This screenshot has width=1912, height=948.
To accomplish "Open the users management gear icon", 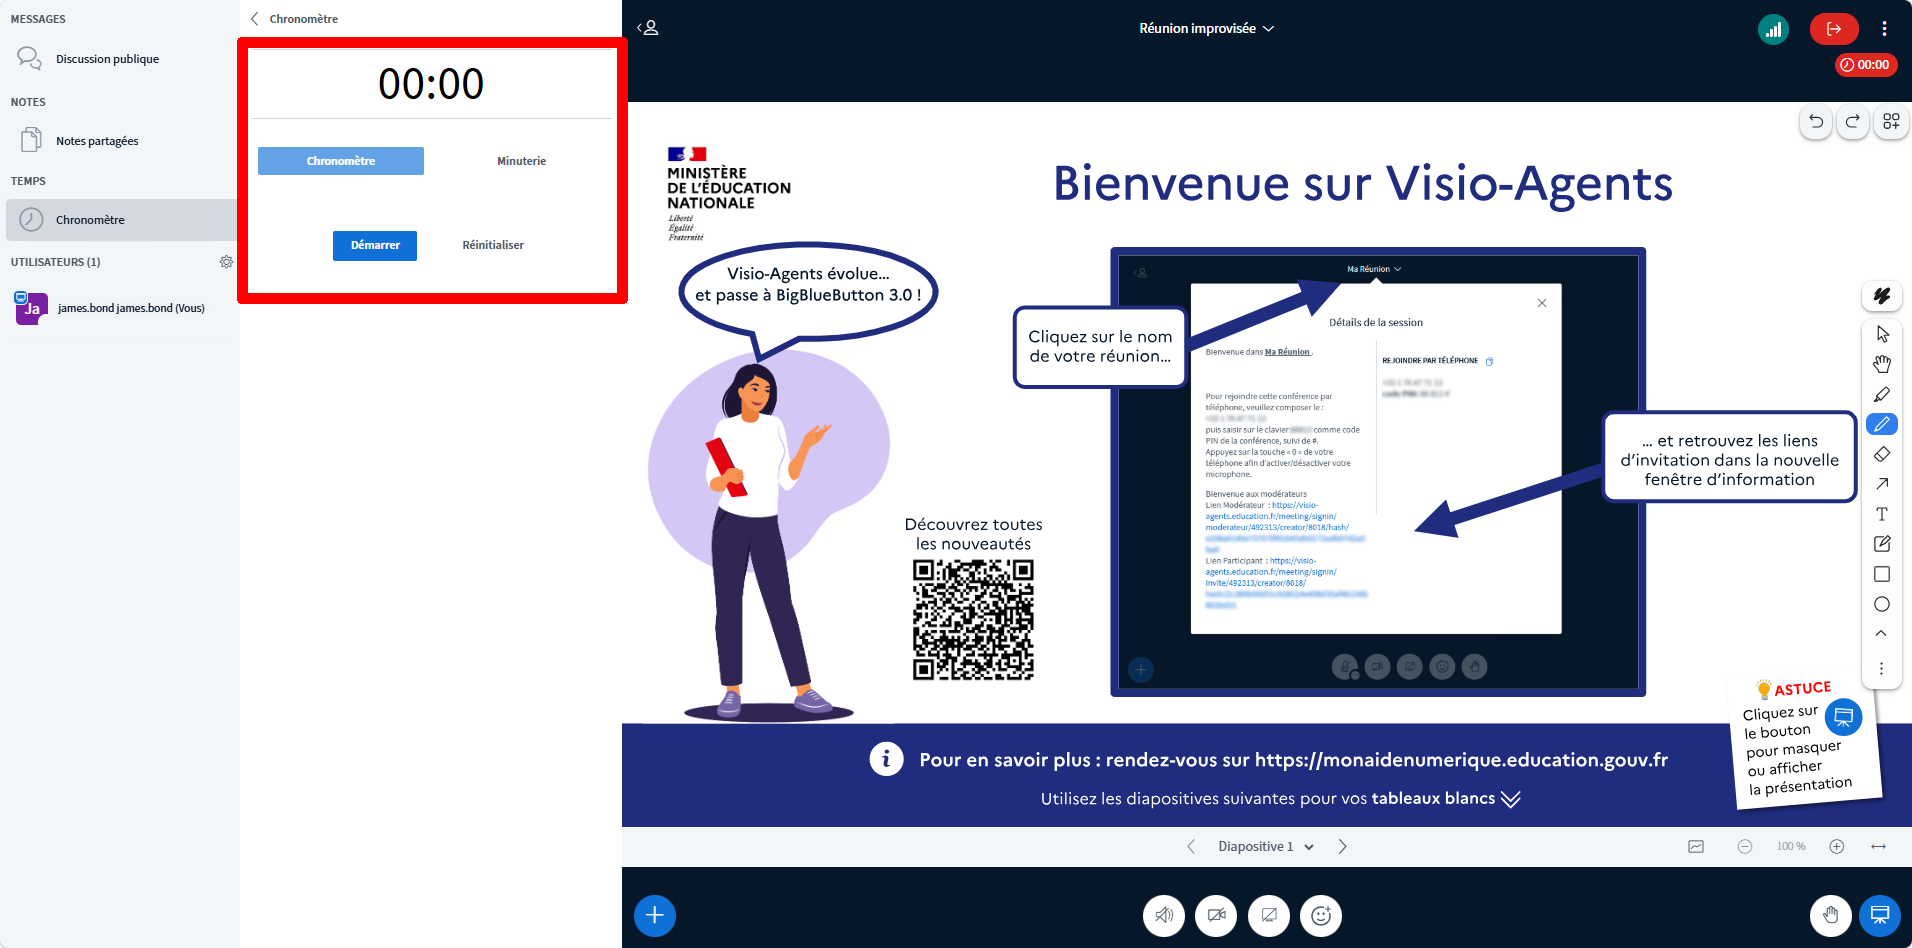I will coord(226,262).
